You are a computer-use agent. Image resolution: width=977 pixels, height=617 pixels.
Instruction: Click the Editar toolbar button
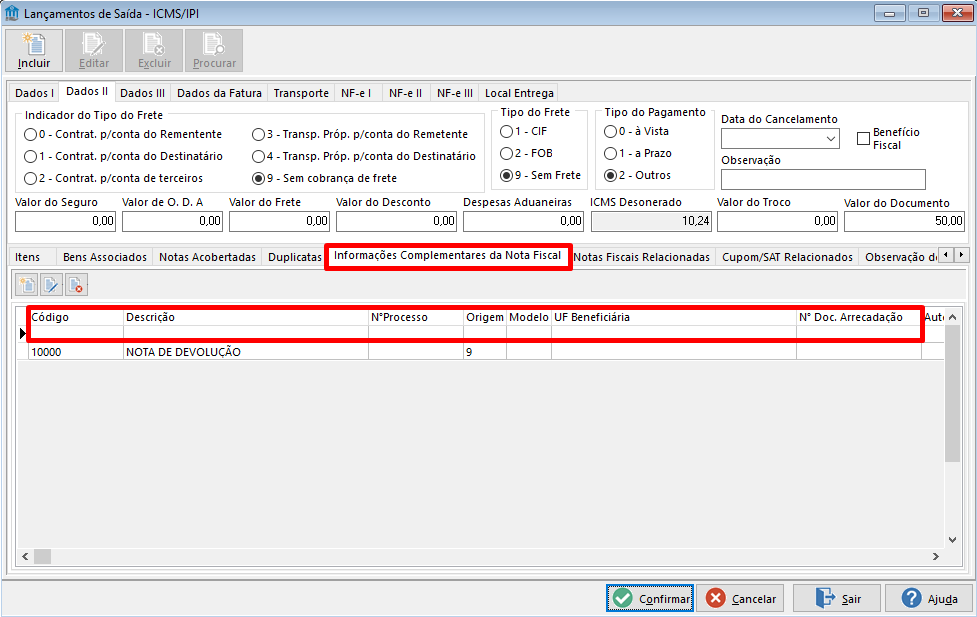[93, 50]
